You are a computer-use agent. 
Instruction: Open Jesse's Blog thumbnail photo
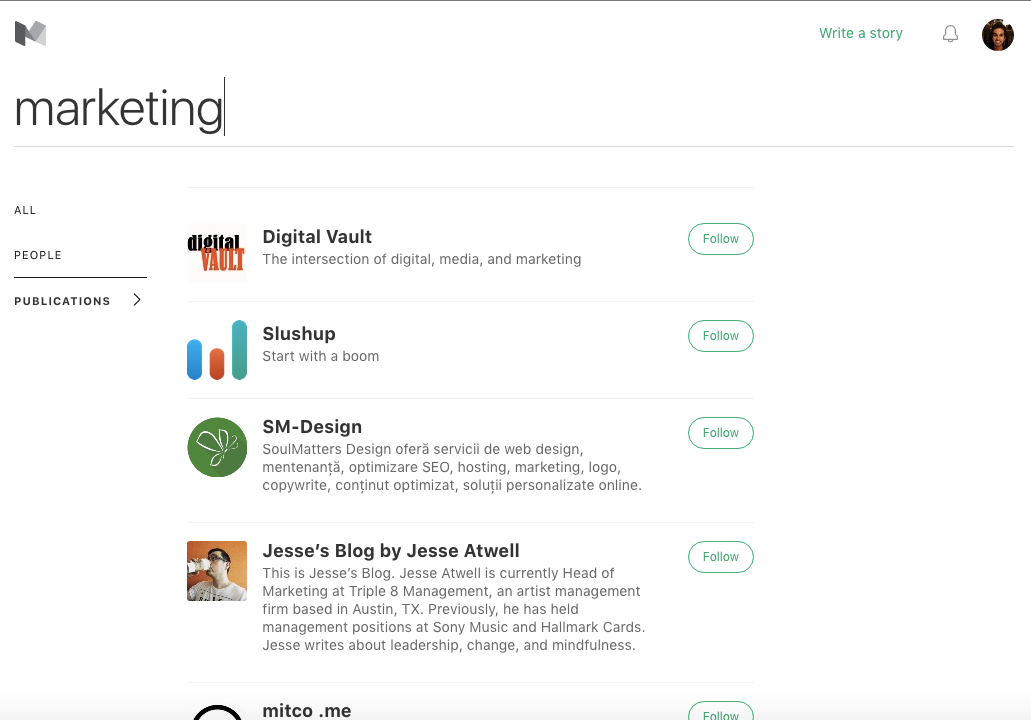[217, 571]
